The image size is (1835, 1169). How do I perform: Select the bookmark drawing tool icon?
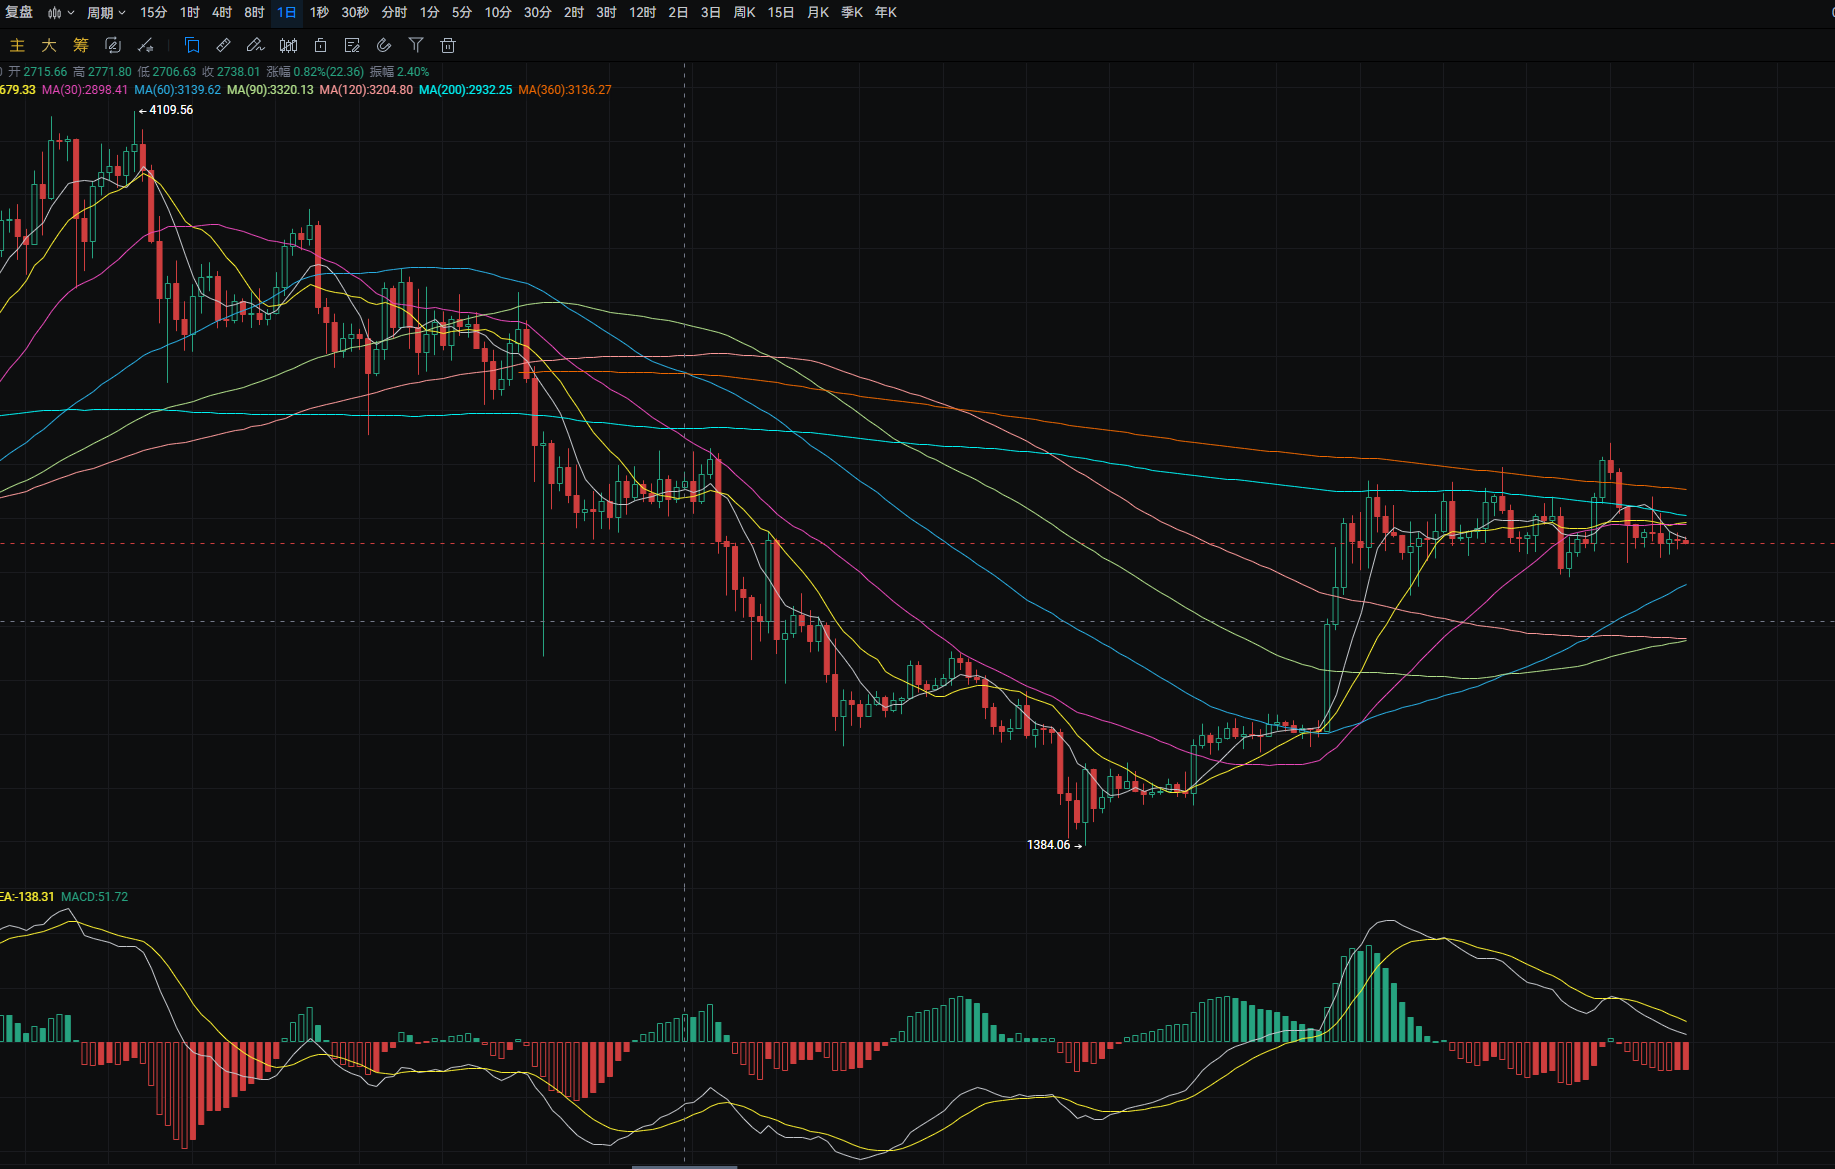pos(192,45)
